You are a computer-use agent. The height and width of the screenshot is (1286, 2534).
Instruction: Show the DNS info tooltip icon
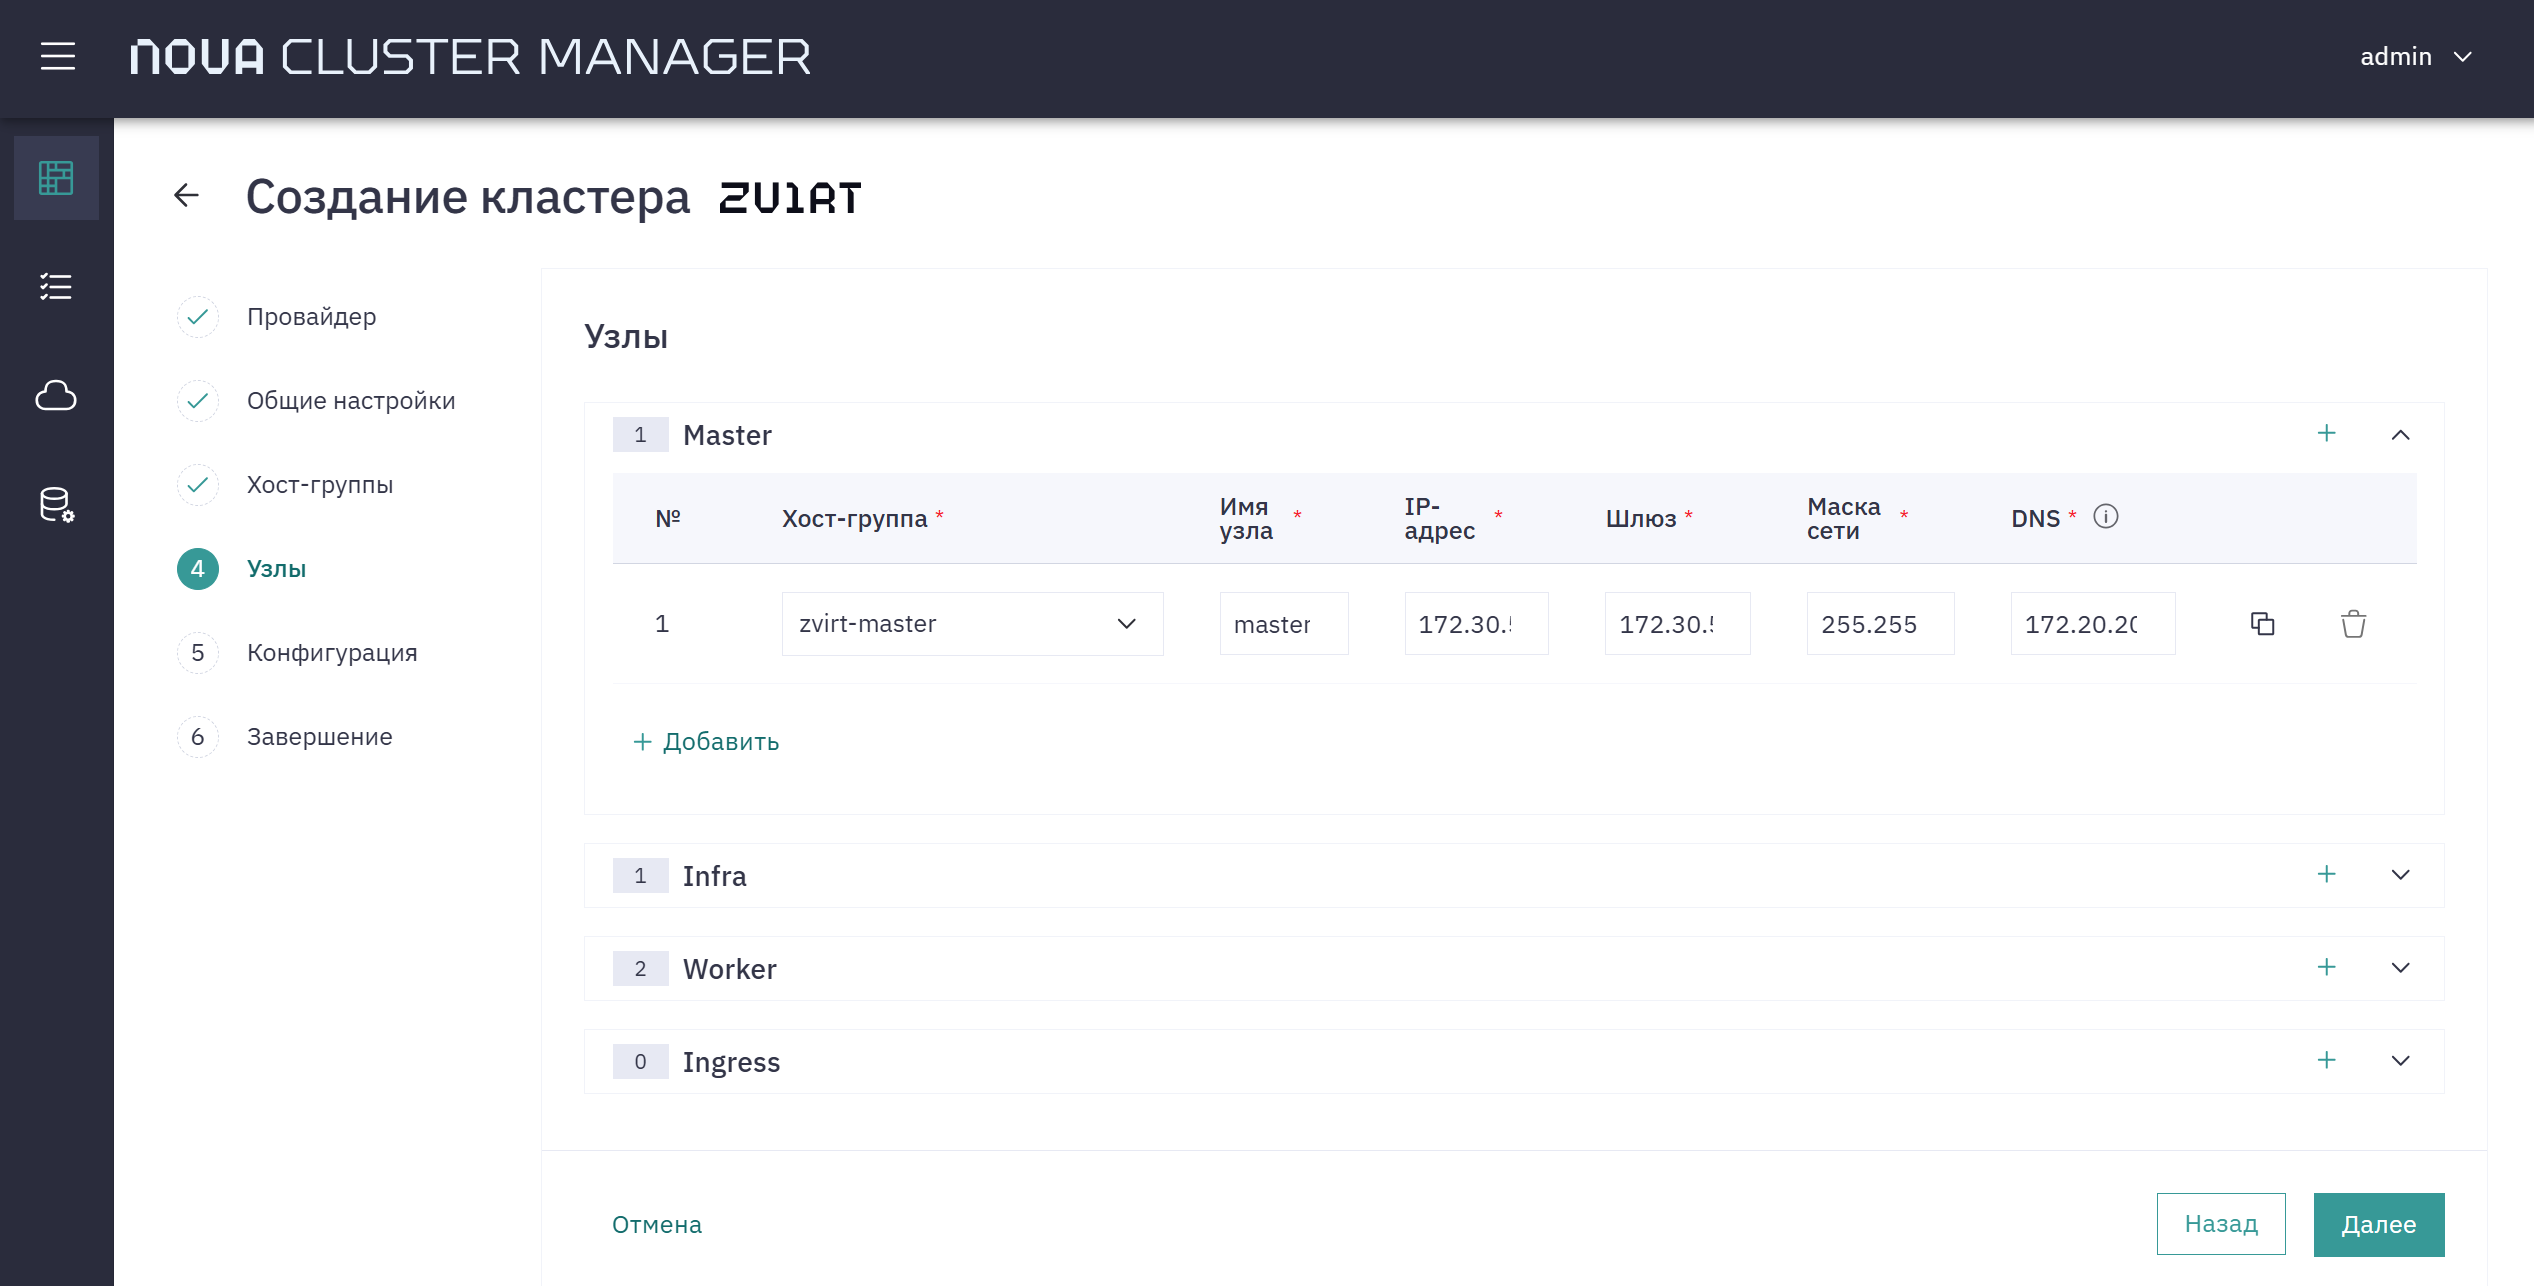2106,517
